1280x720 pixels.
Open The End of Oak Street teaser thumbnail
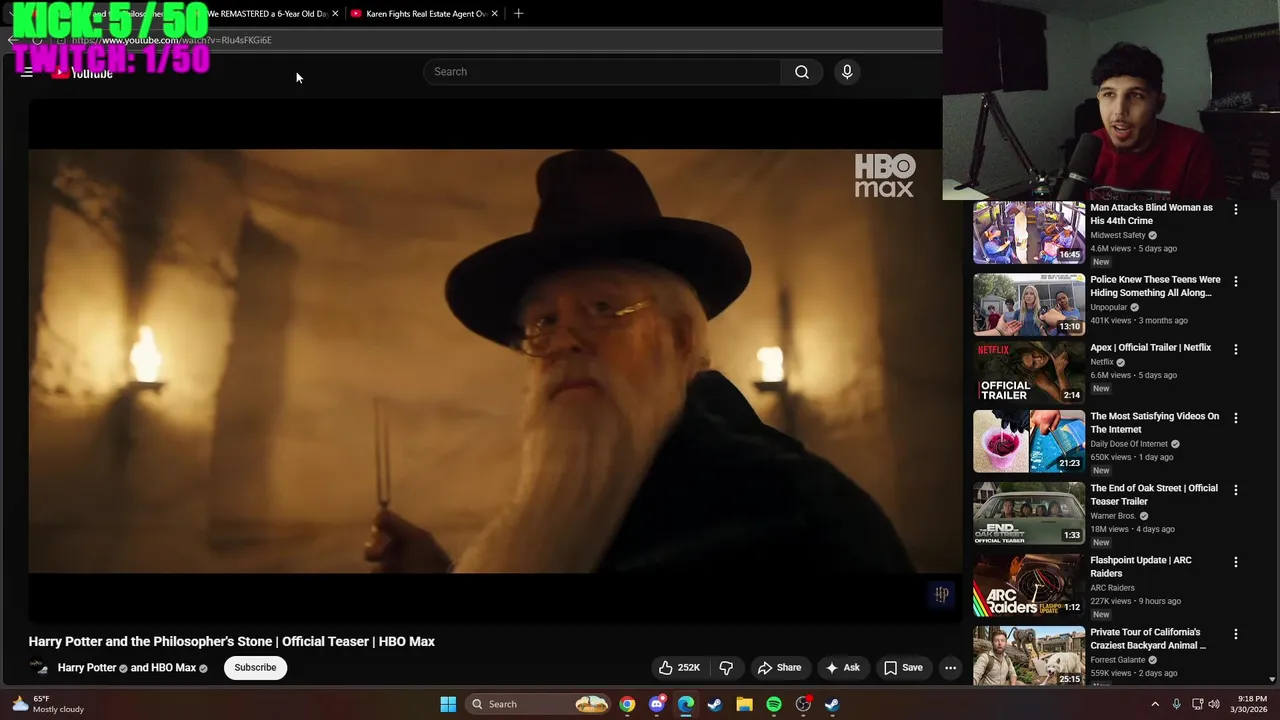tap(1029, 513)
